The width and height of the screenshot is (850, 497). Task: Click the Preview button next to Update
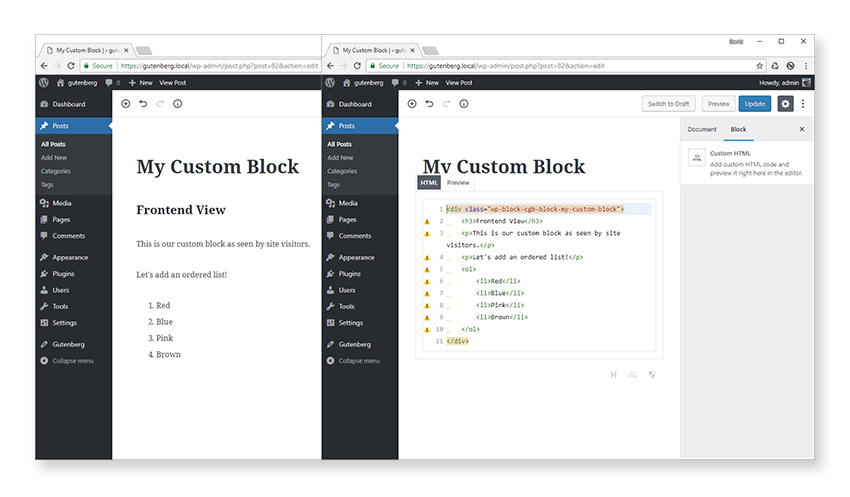pyautogui.click(x=718, y=104)
